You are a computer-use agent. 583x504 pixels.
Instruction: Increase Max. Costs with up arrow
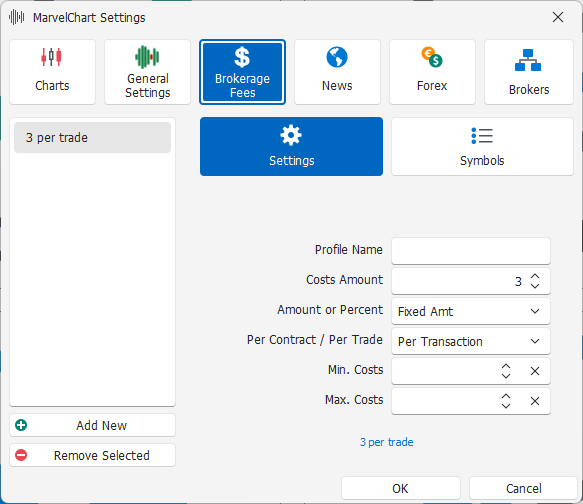point(506,396)
